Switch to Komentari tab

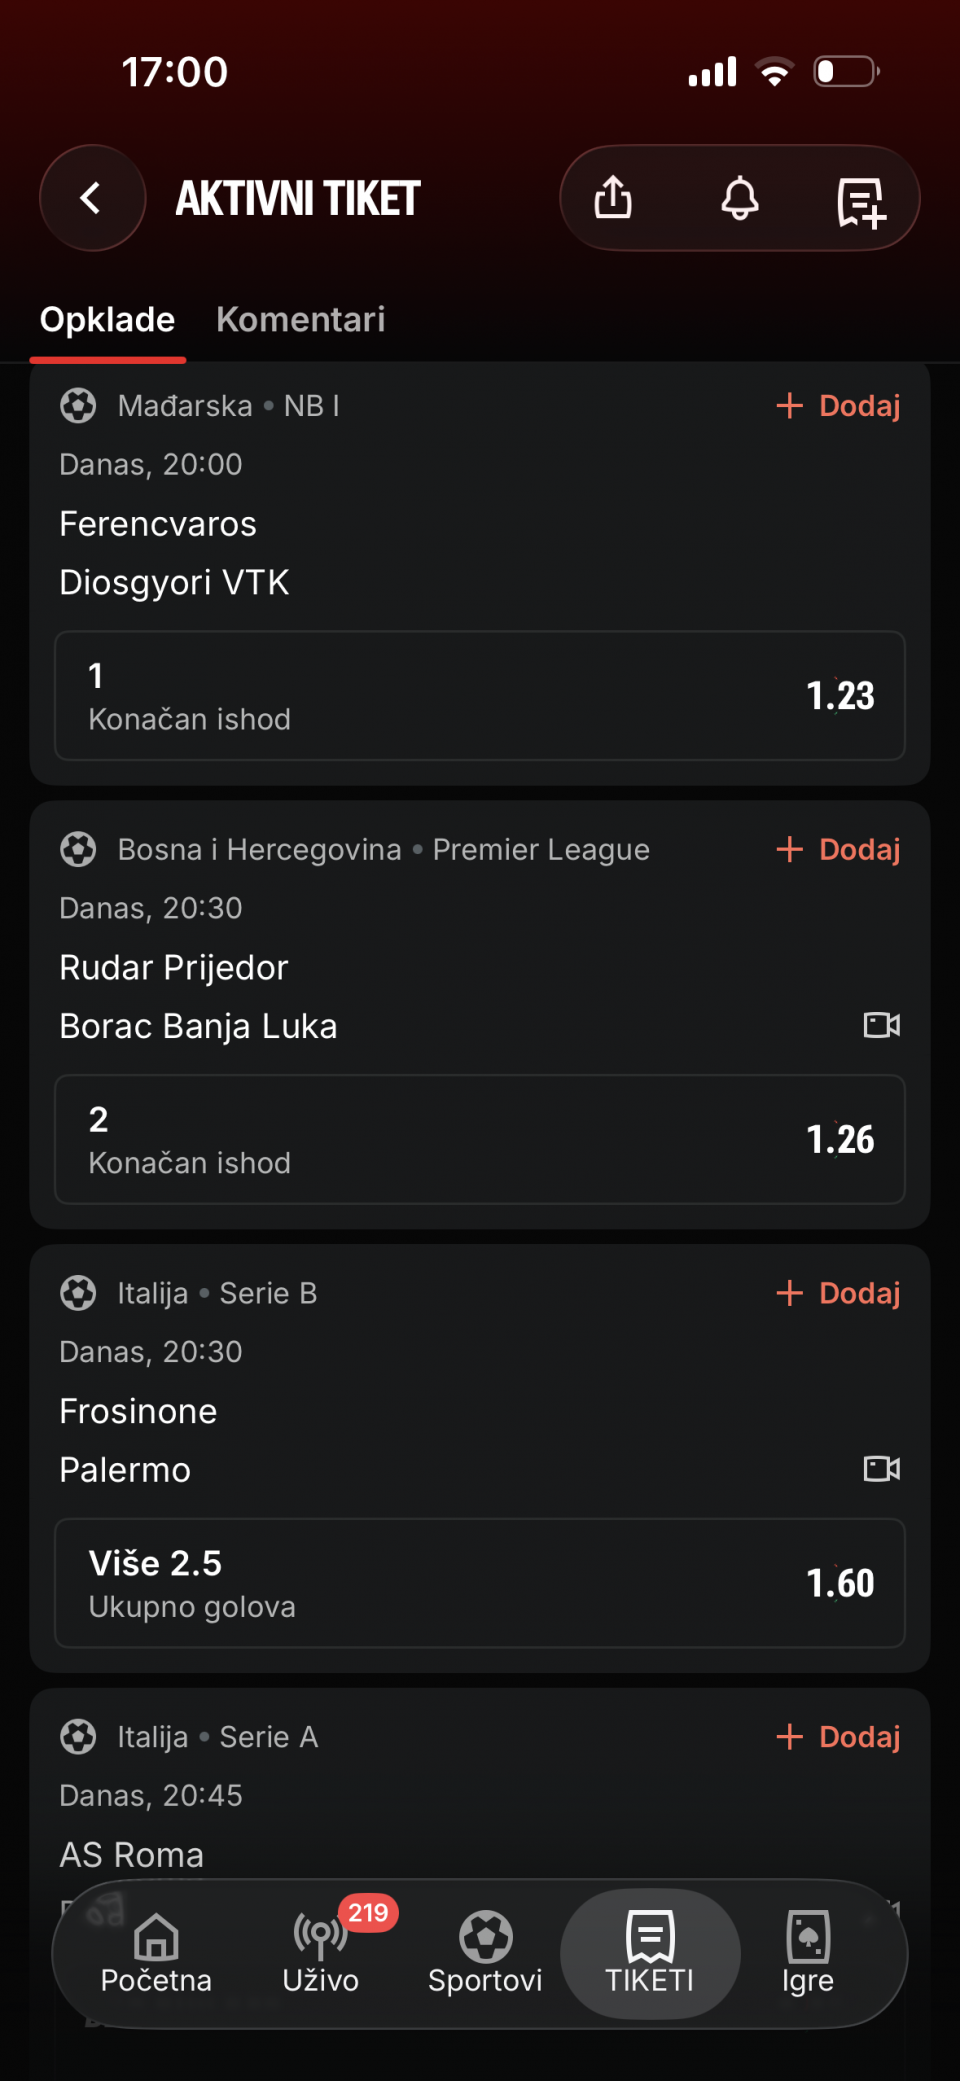300,320
